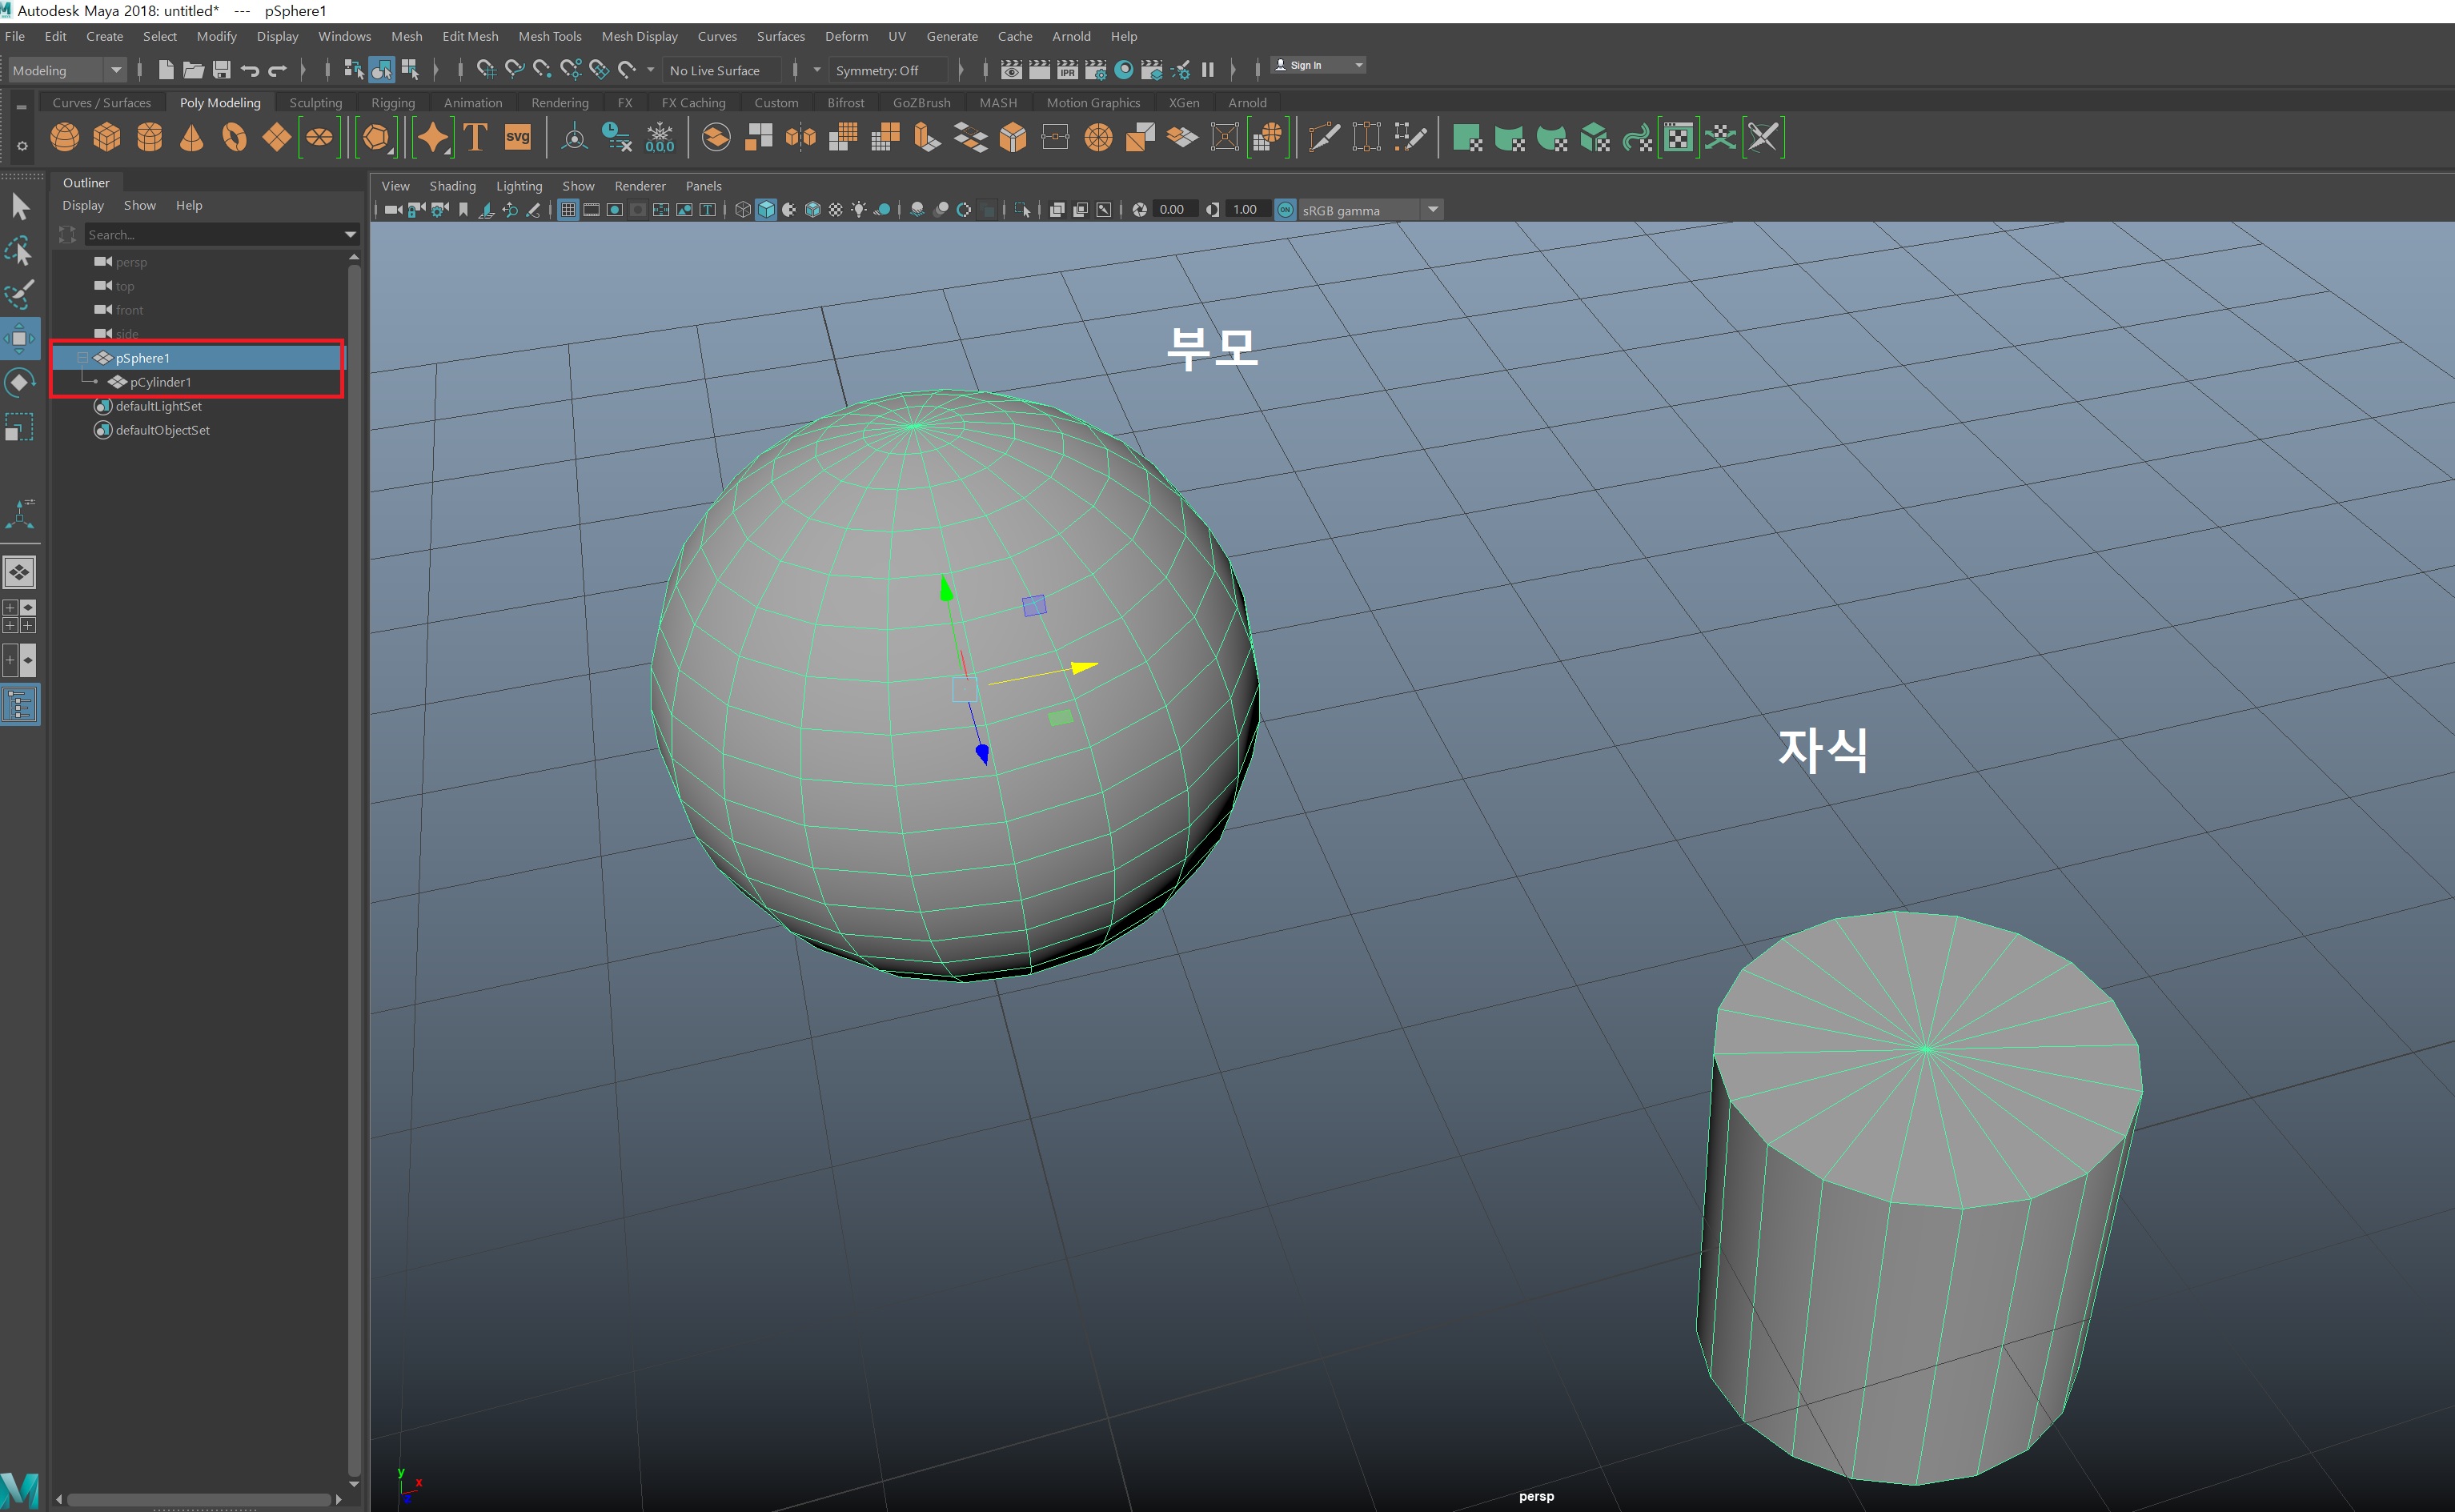
Task: Activate the Scale tool in toolbox
Action: (20, 427)
